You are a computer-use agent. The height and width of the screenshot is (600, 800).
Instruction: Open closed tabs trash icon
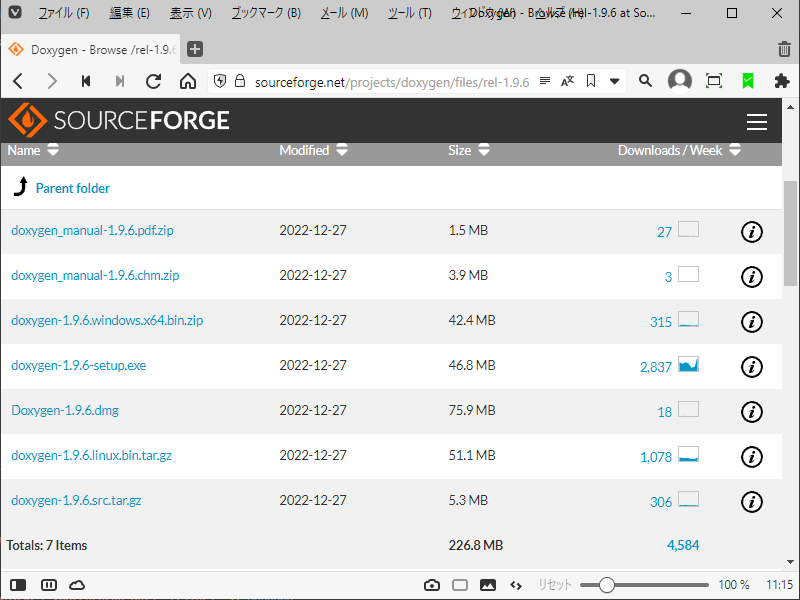tap(784, 49)
